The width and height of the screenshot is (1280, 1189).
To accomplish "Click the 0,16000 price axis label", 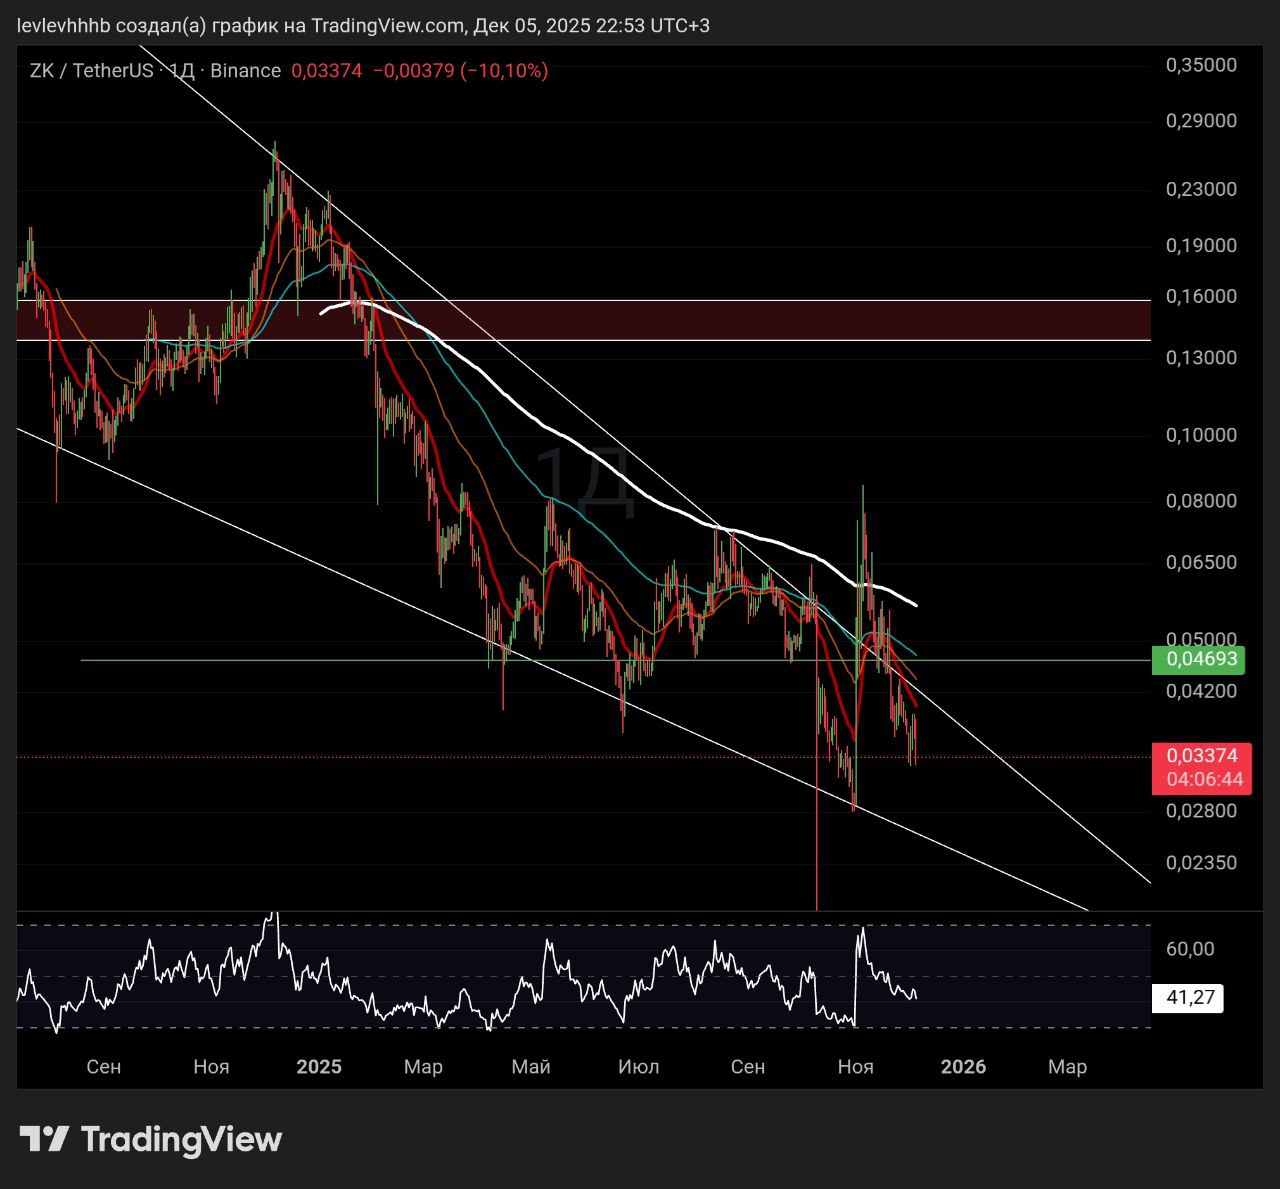I will [1201, 297].
